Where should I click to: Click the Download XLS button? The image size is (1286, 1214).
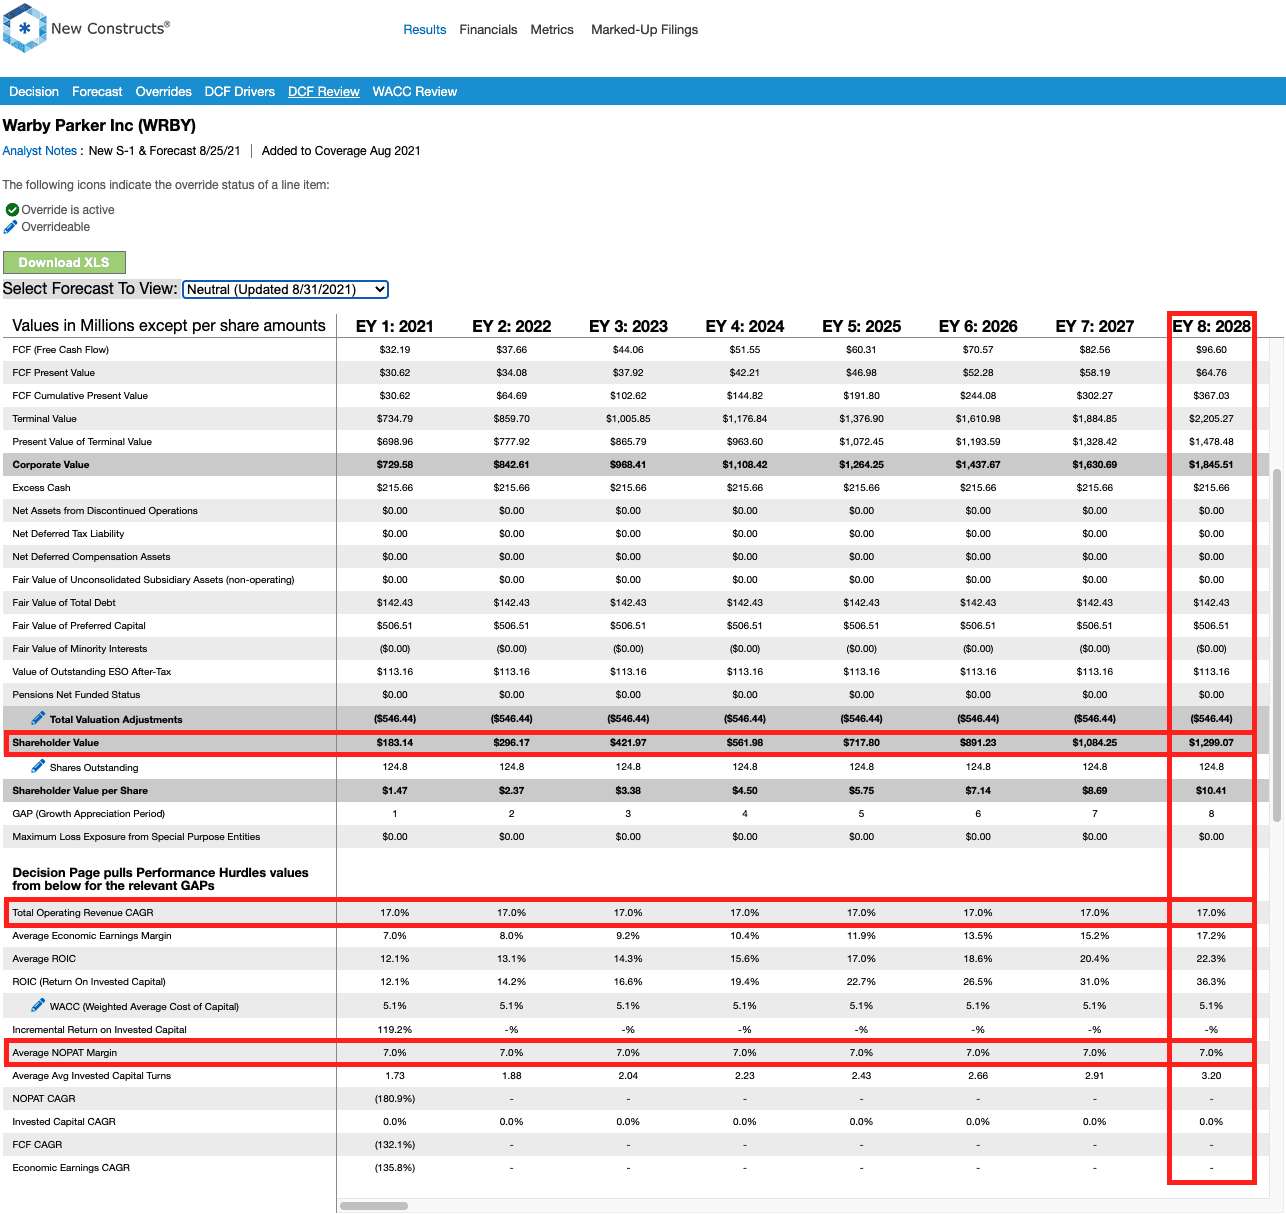64,262
